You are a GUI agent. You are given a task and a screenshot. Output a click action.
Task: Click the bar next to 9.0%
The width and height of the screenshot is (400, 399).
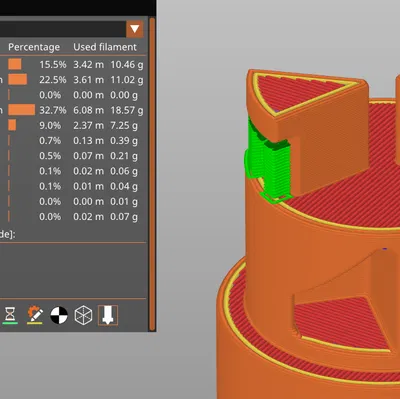(12, 125)
